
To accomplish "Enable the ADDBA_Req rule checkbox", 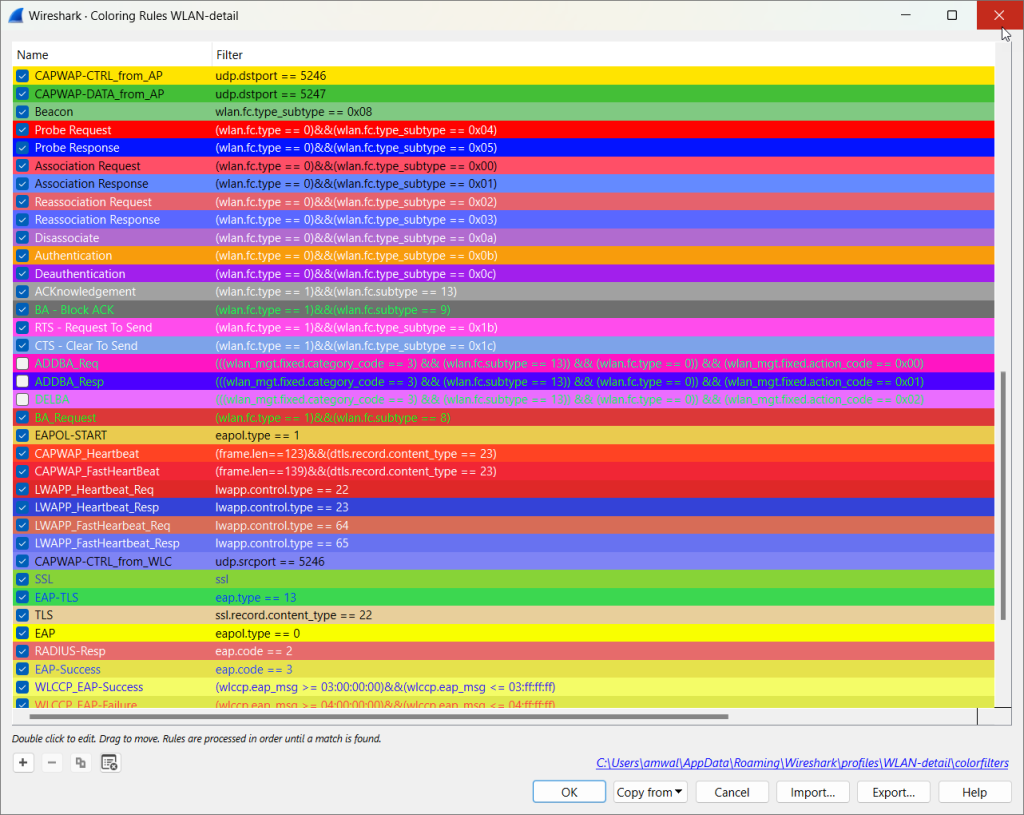I will [x=23, y=364].
